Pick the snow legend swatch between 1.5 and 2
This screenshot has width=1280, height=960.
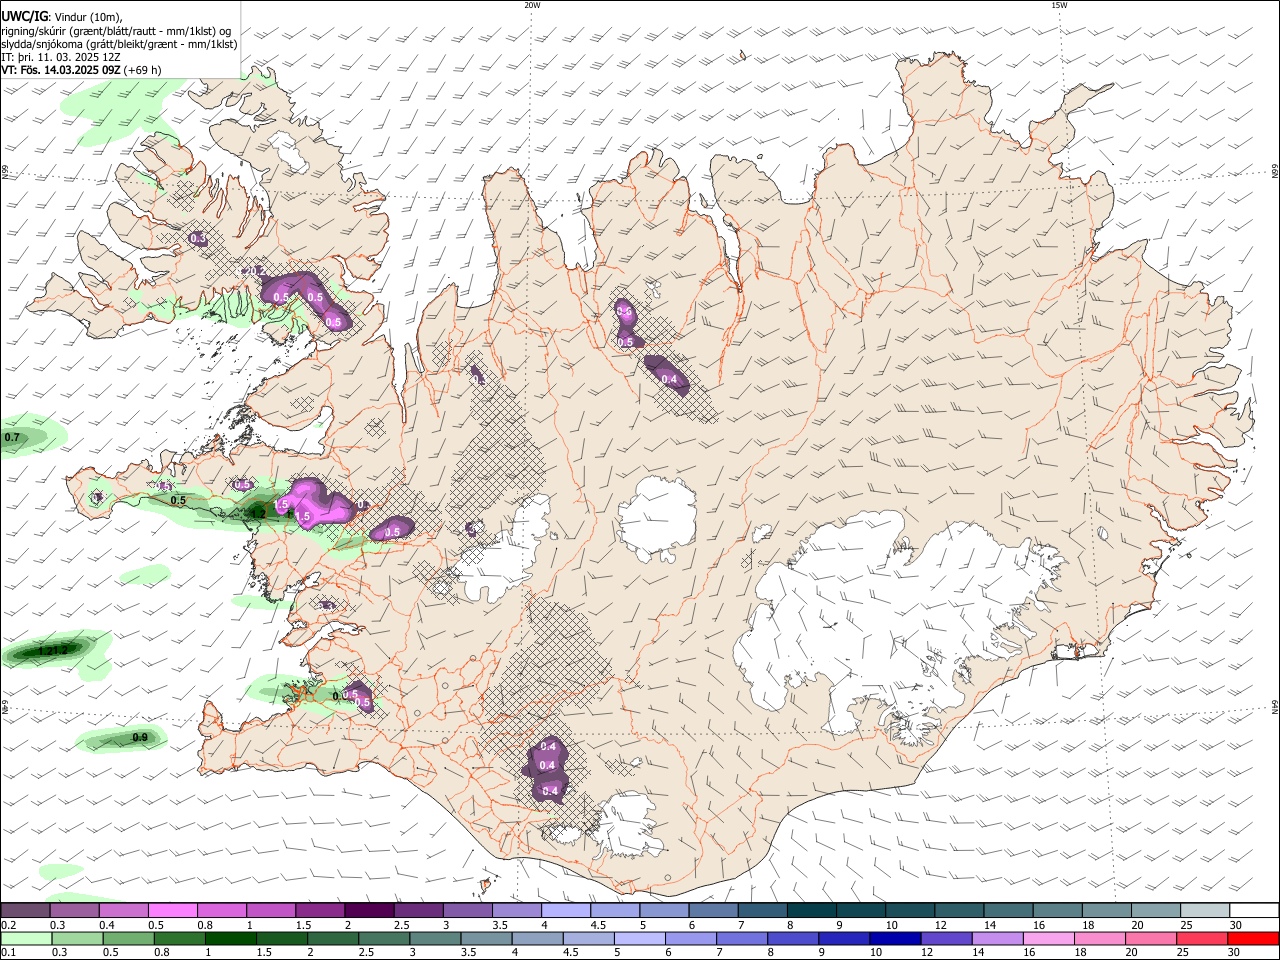(320, 910)
